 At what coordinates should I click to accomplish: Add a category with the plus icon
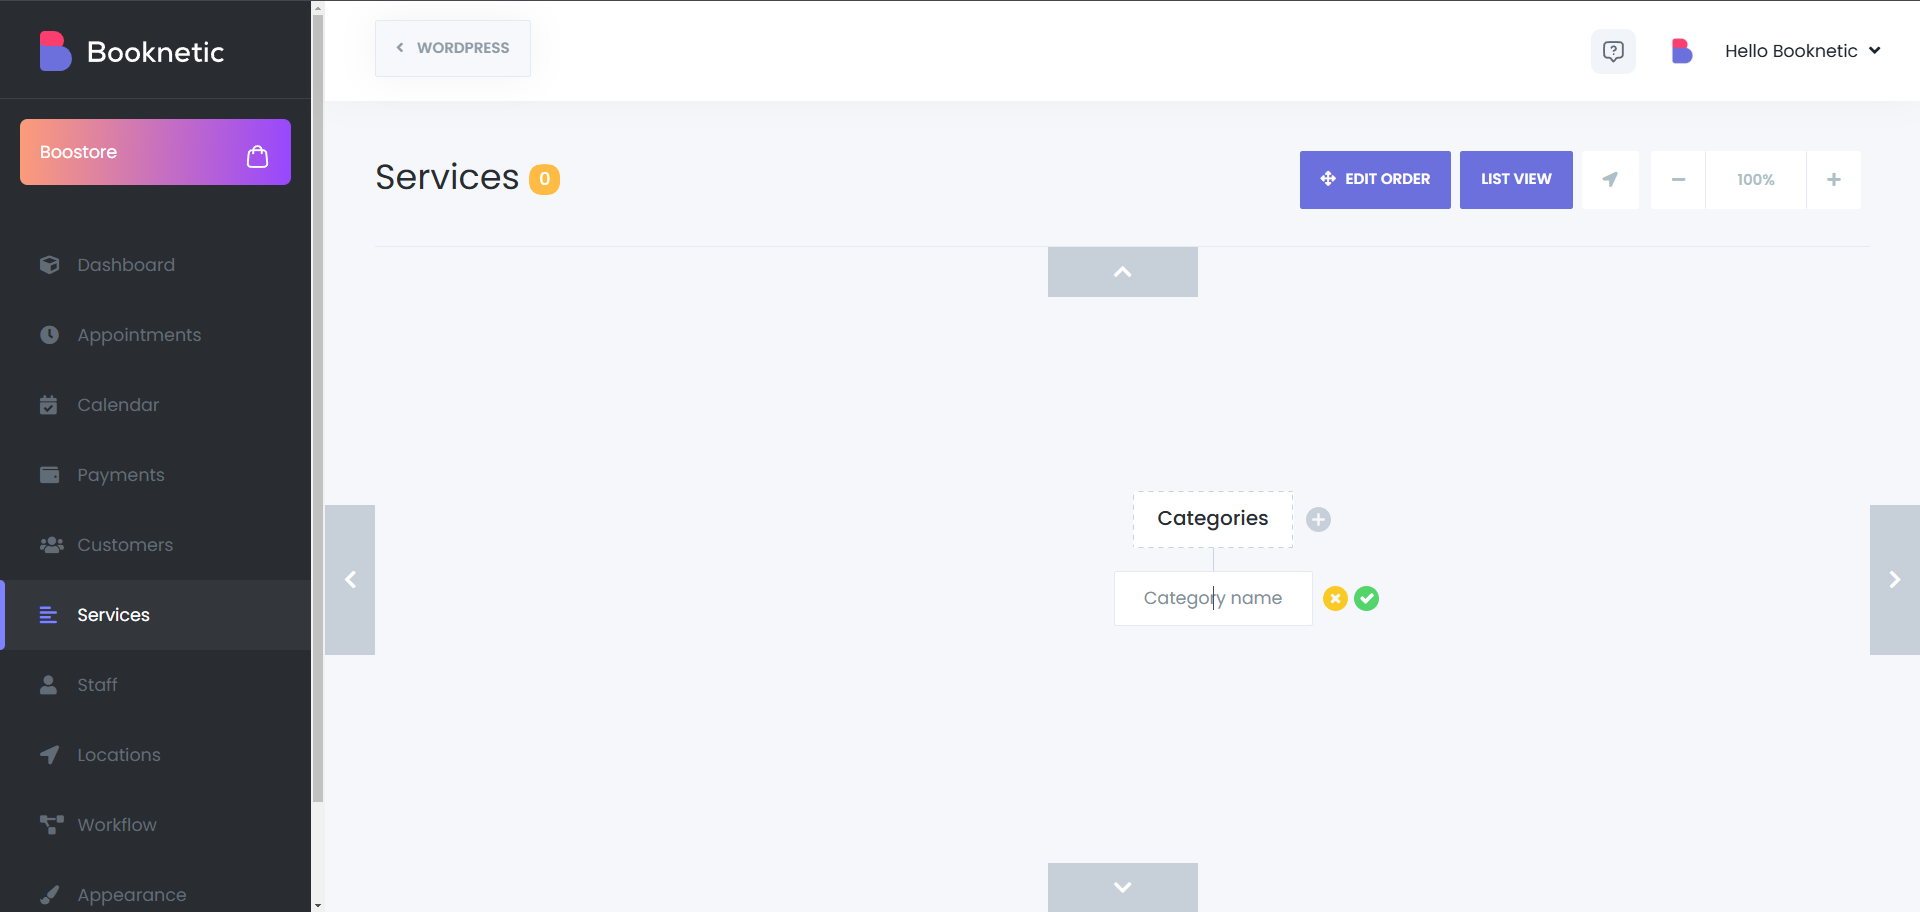(1319, 519)
